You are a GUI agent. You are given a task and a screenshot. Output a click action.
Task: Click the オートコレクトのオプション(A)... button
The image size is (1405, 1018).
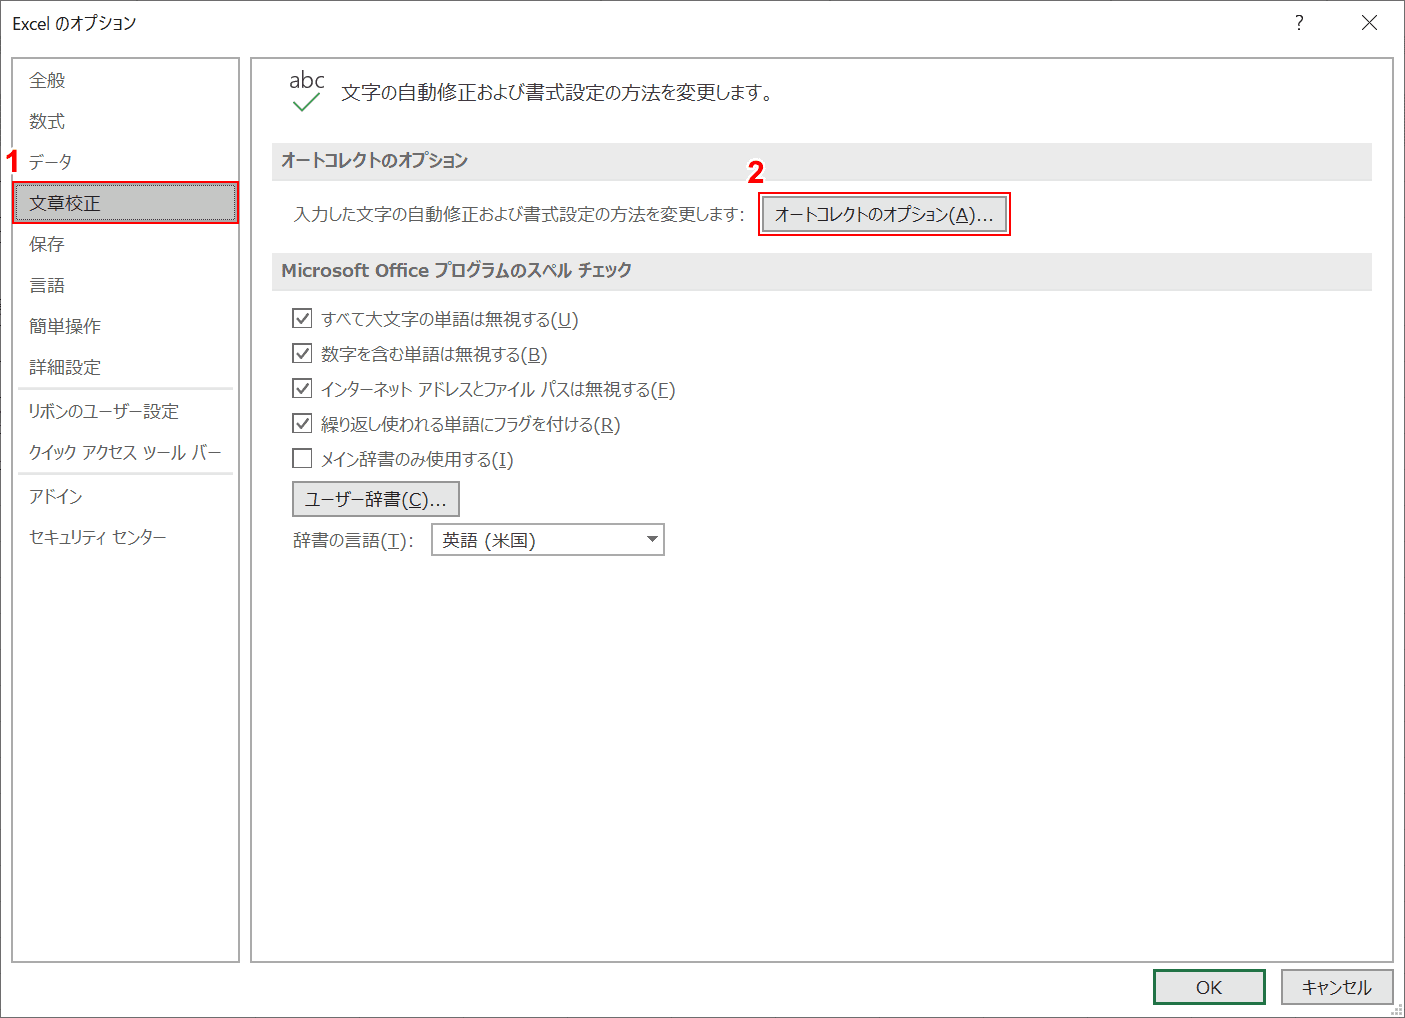point(884,214)
